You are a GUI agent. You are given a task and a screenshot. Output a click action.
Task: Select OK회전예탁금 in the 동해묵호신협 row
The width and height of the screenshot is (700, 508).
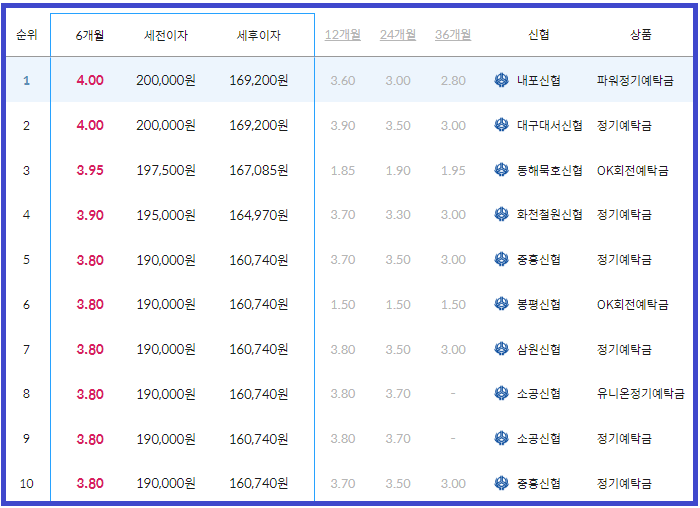[633, 170]
